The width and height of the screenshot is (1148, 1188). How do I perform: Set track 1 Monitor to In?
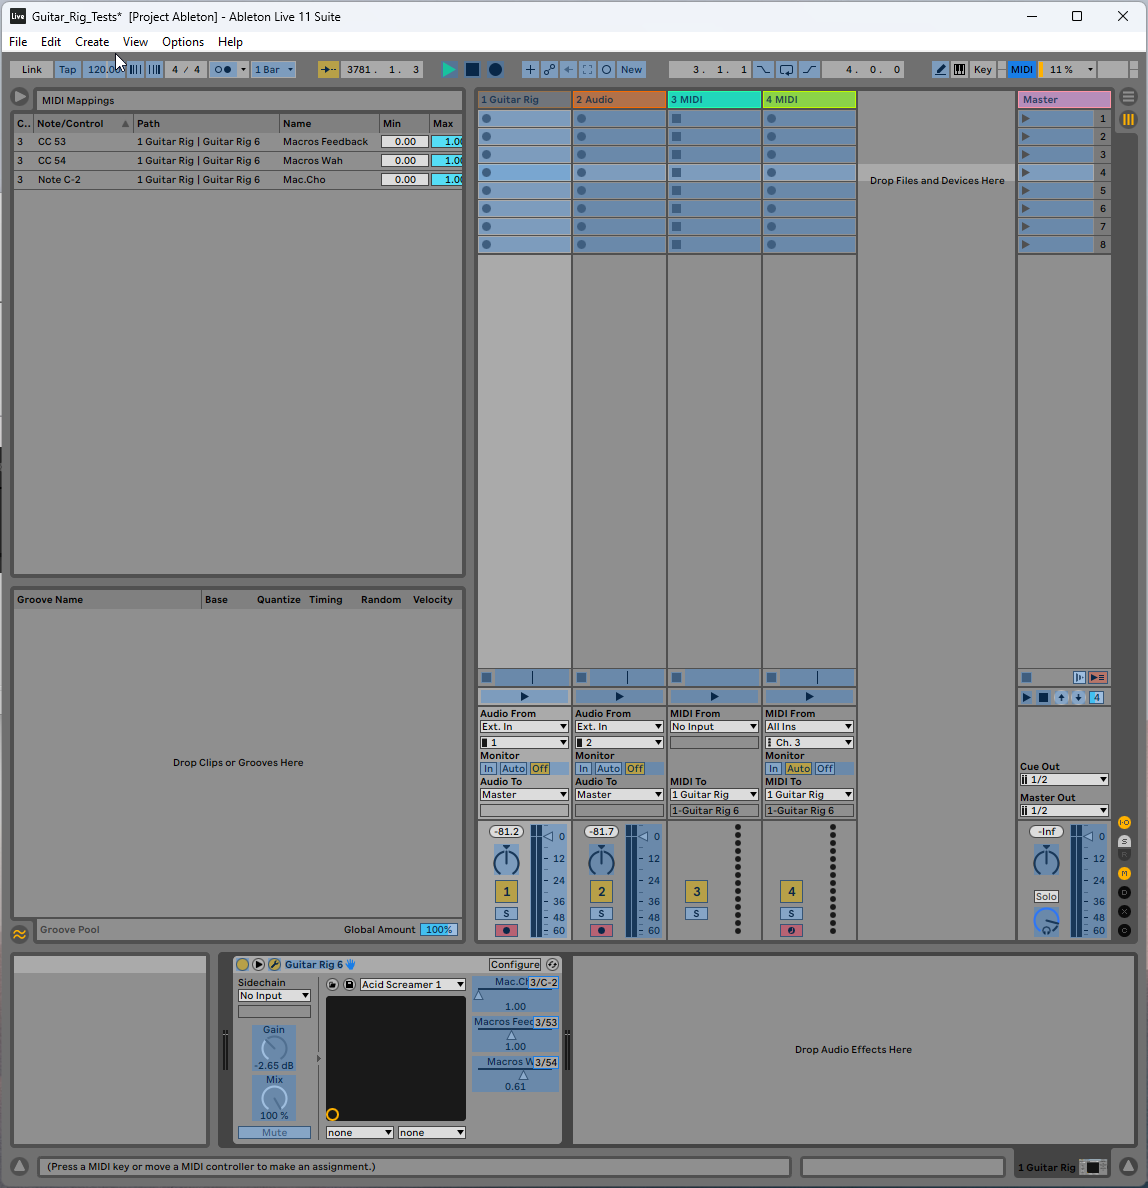tap(489, 768)
